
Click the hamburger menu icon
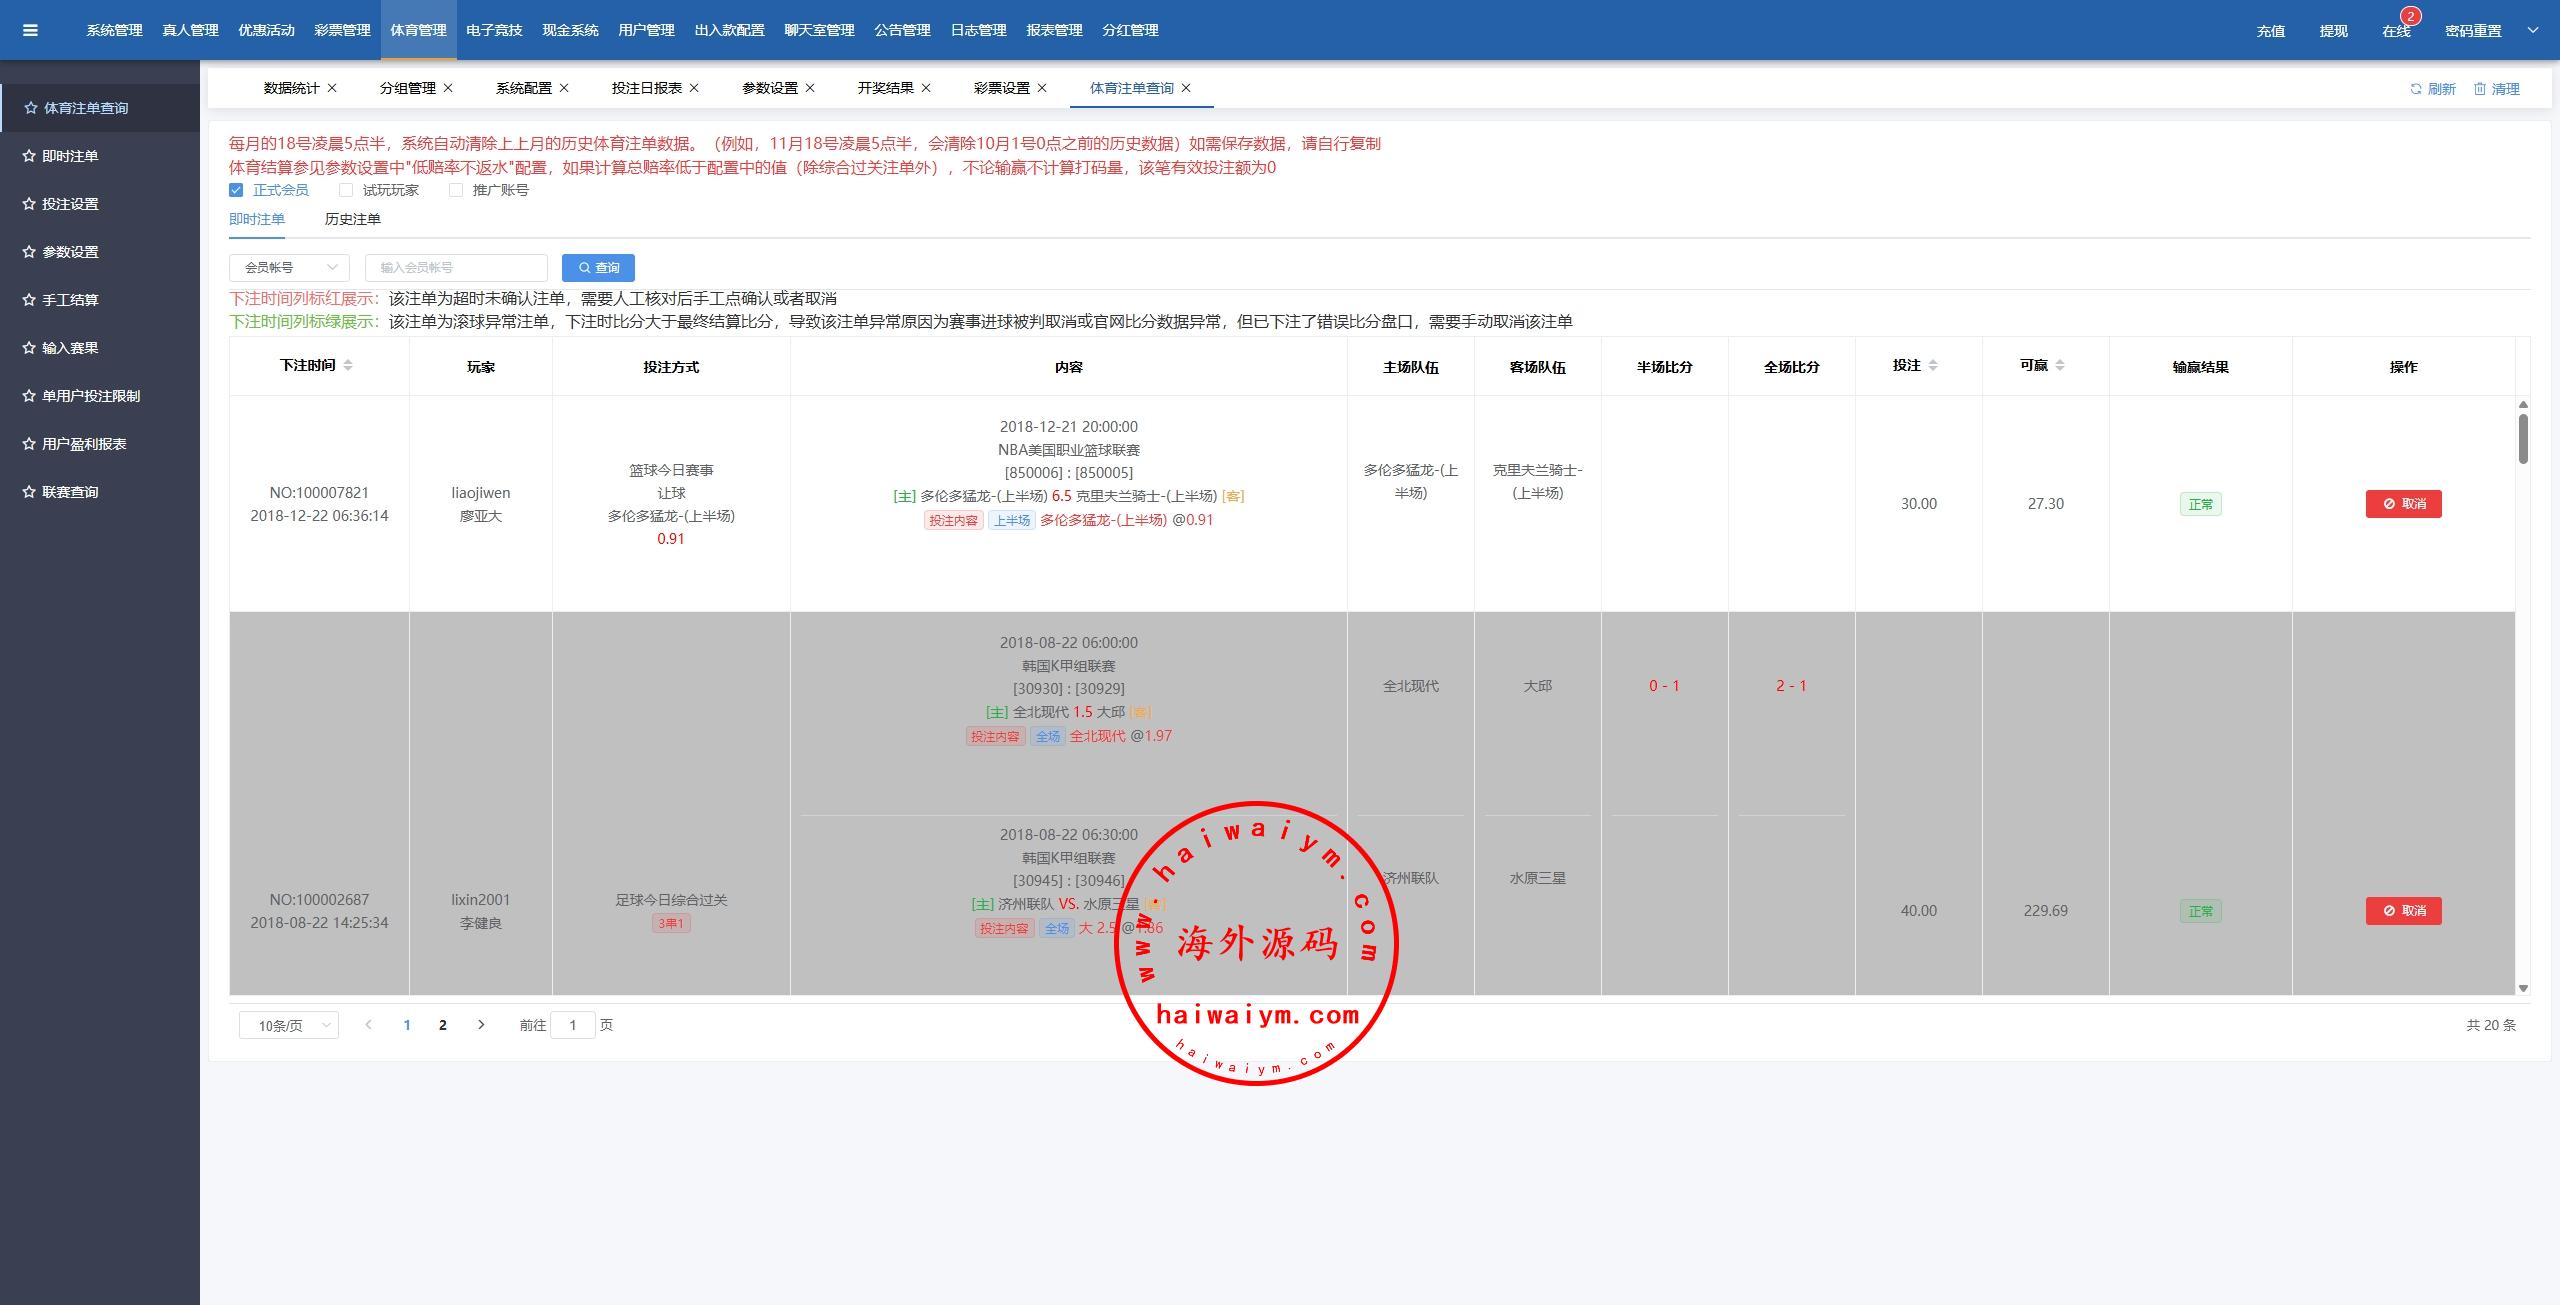[30, 30]
